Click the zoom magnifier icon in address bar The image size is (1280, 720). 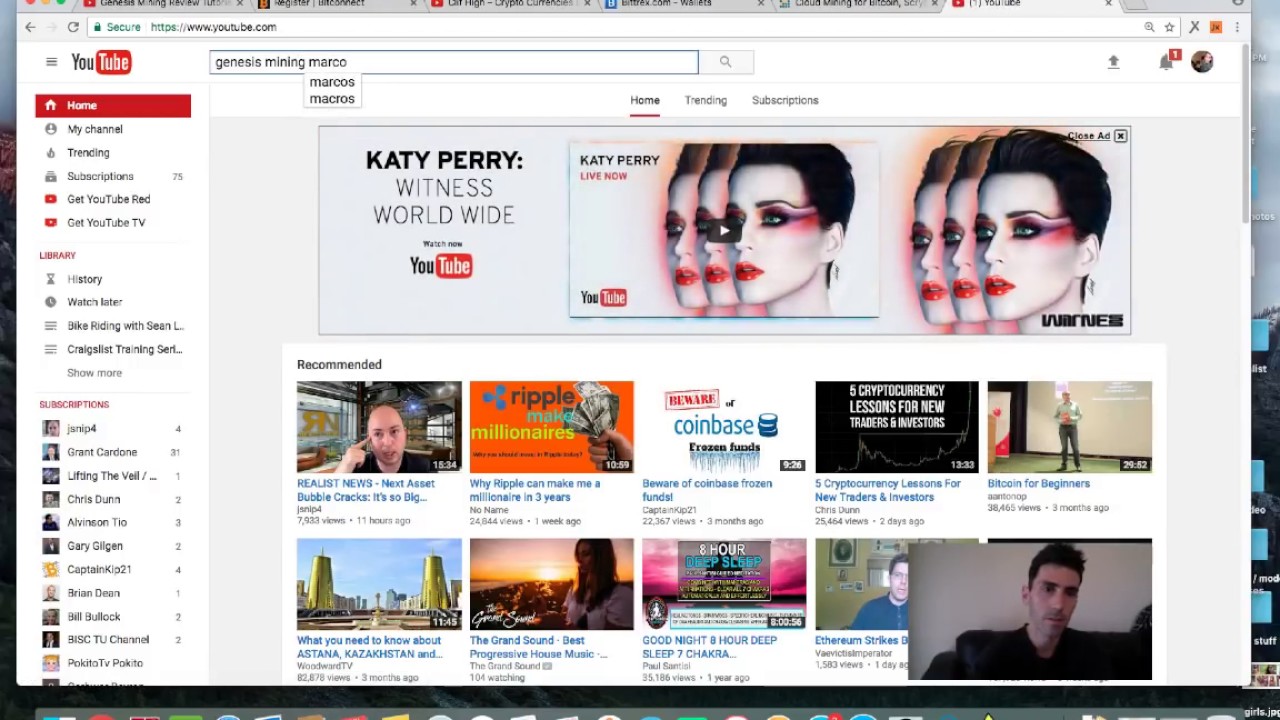click(1149, 27)
